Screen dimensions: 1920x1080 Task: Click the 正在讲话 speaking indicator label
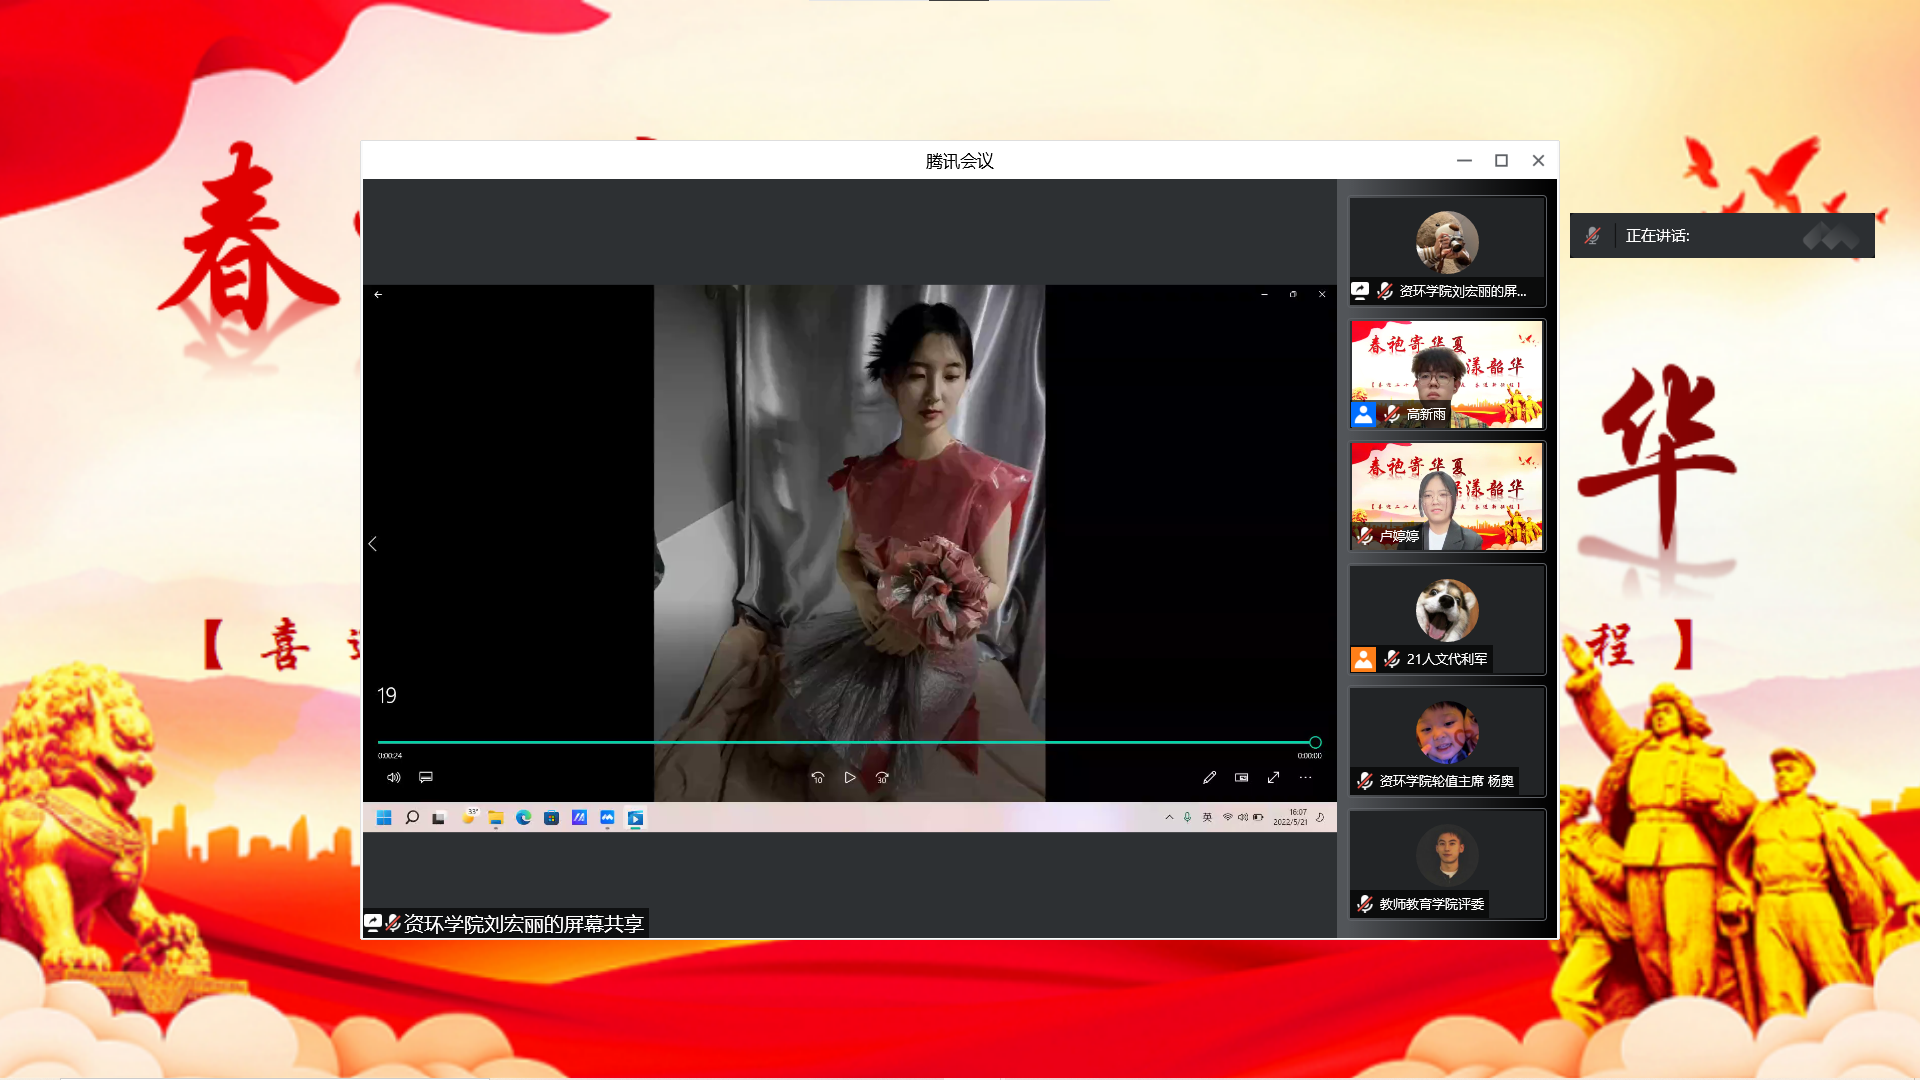pyautogui.click(x=1657, y=236)
